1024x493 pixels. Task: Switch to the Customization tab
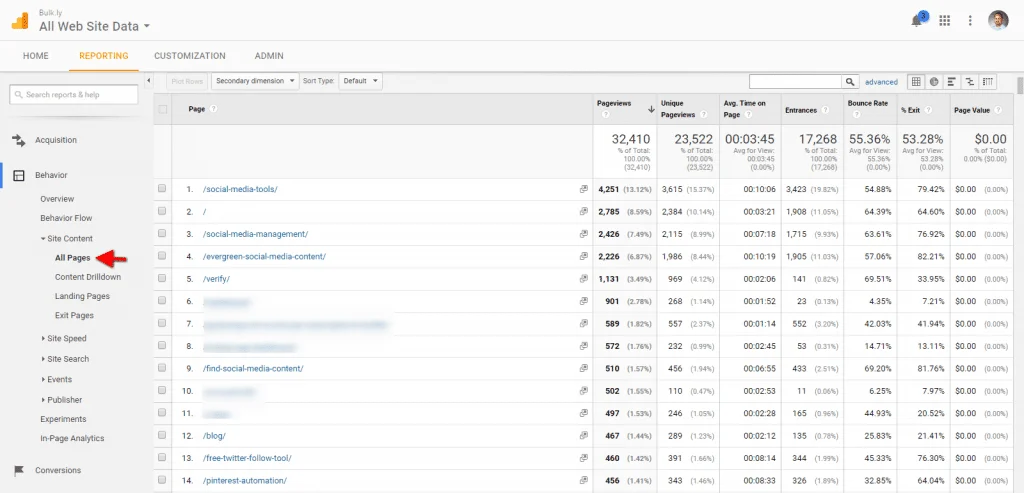[189, 56]
